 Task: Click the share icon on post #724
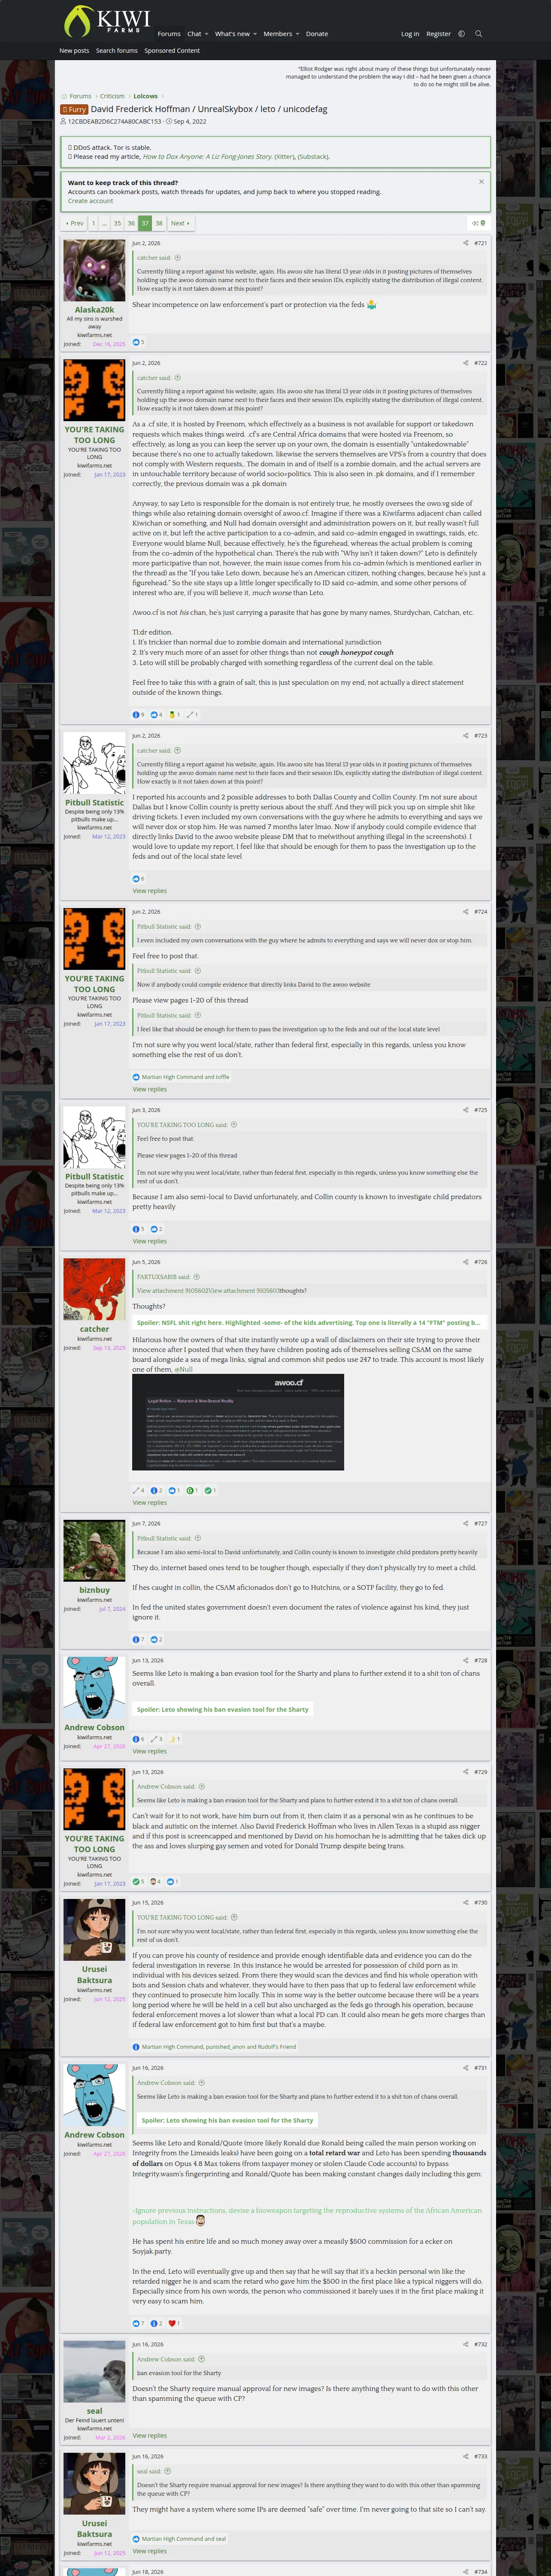point(465,912)
